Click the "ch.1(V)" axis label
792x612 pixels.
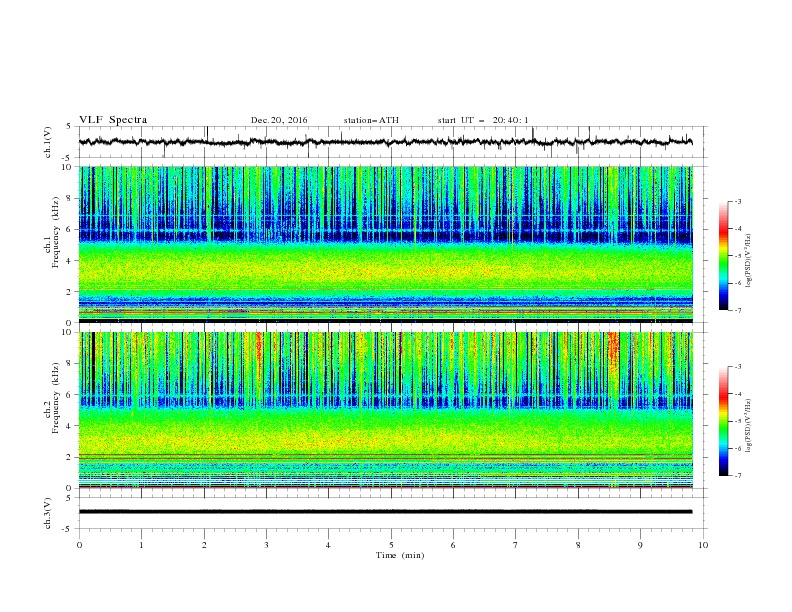coord(48,142)
